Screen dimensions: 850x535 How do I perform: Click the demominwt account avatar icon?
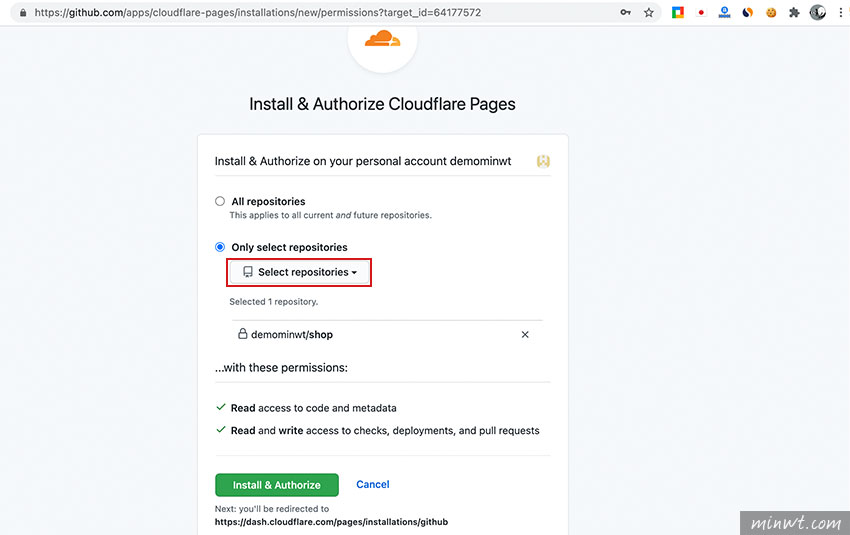pyautogui.click(x=543, y=161)
